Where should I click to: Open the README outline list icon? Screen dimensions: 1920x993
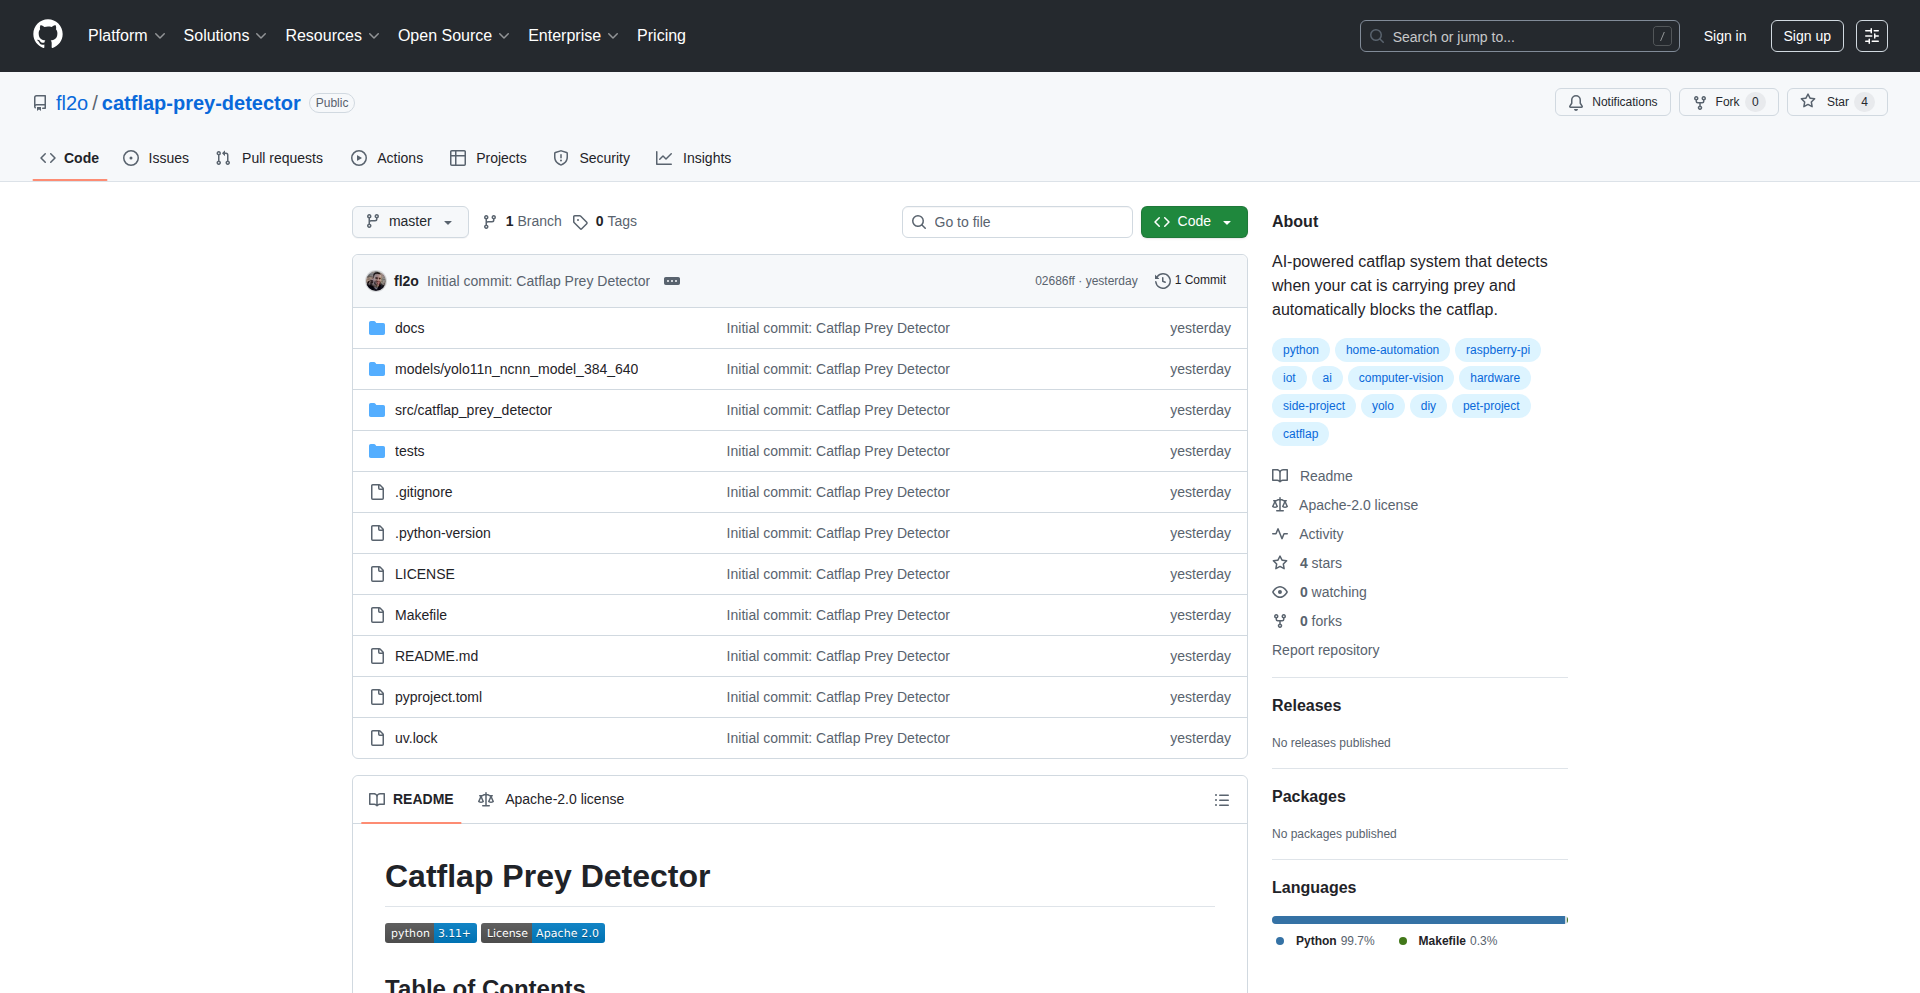pos(1221,800)
